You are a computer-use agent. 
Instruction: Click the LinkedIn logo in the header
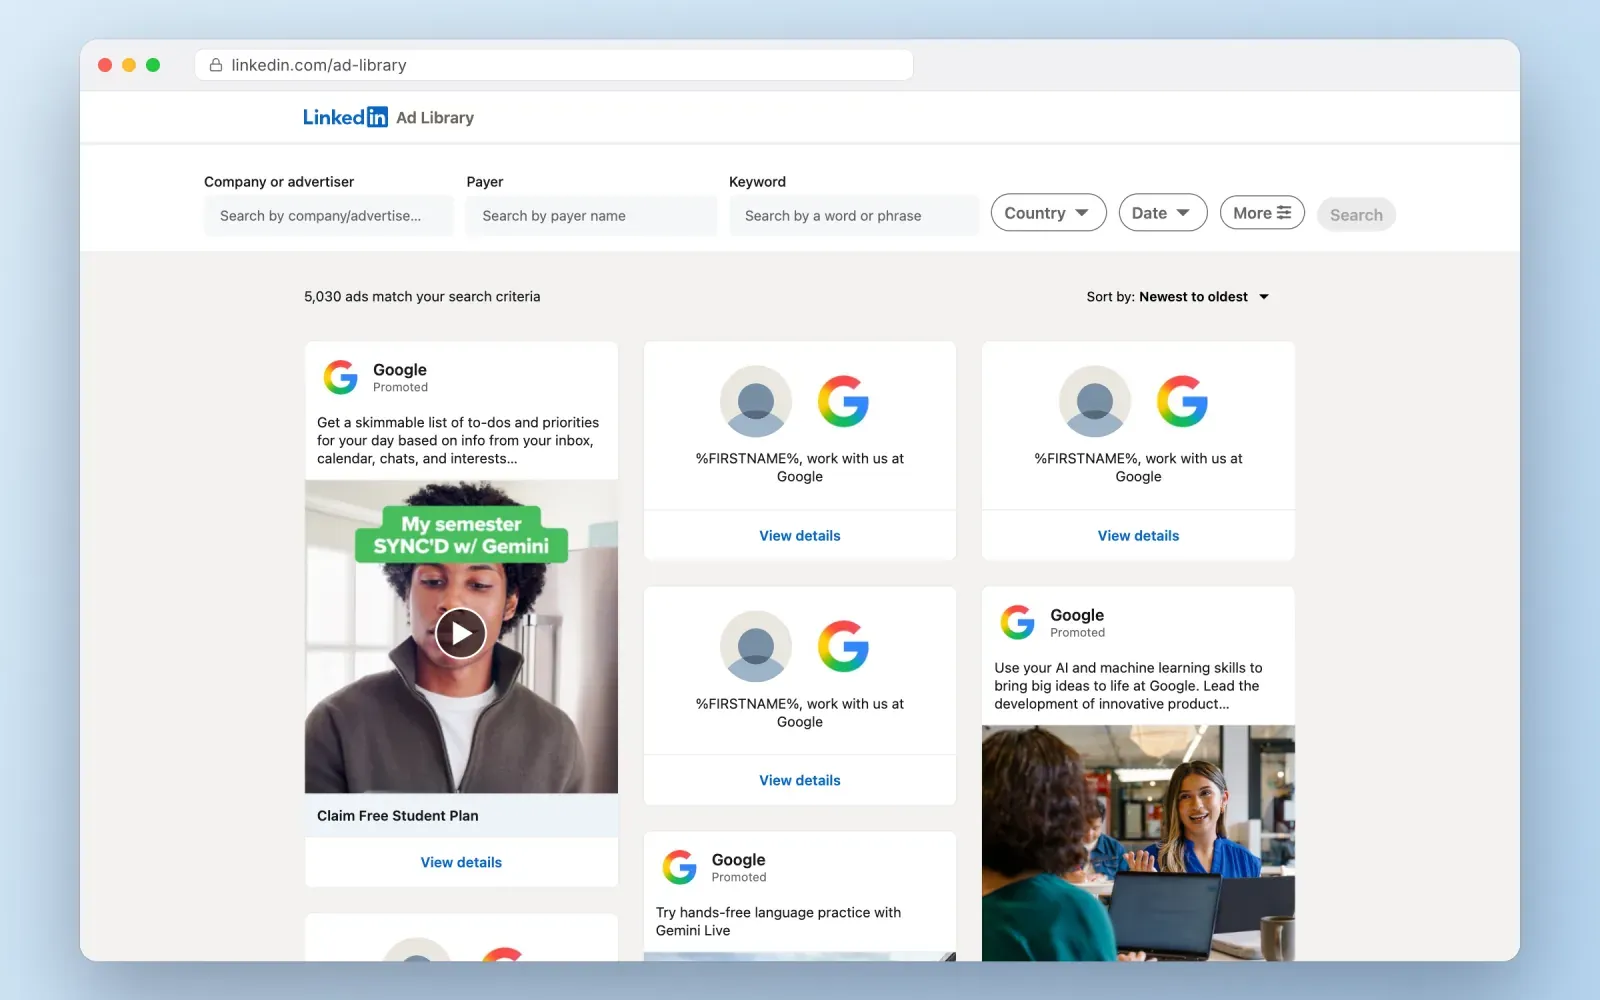pyautogui.click(x=345, y=117)
